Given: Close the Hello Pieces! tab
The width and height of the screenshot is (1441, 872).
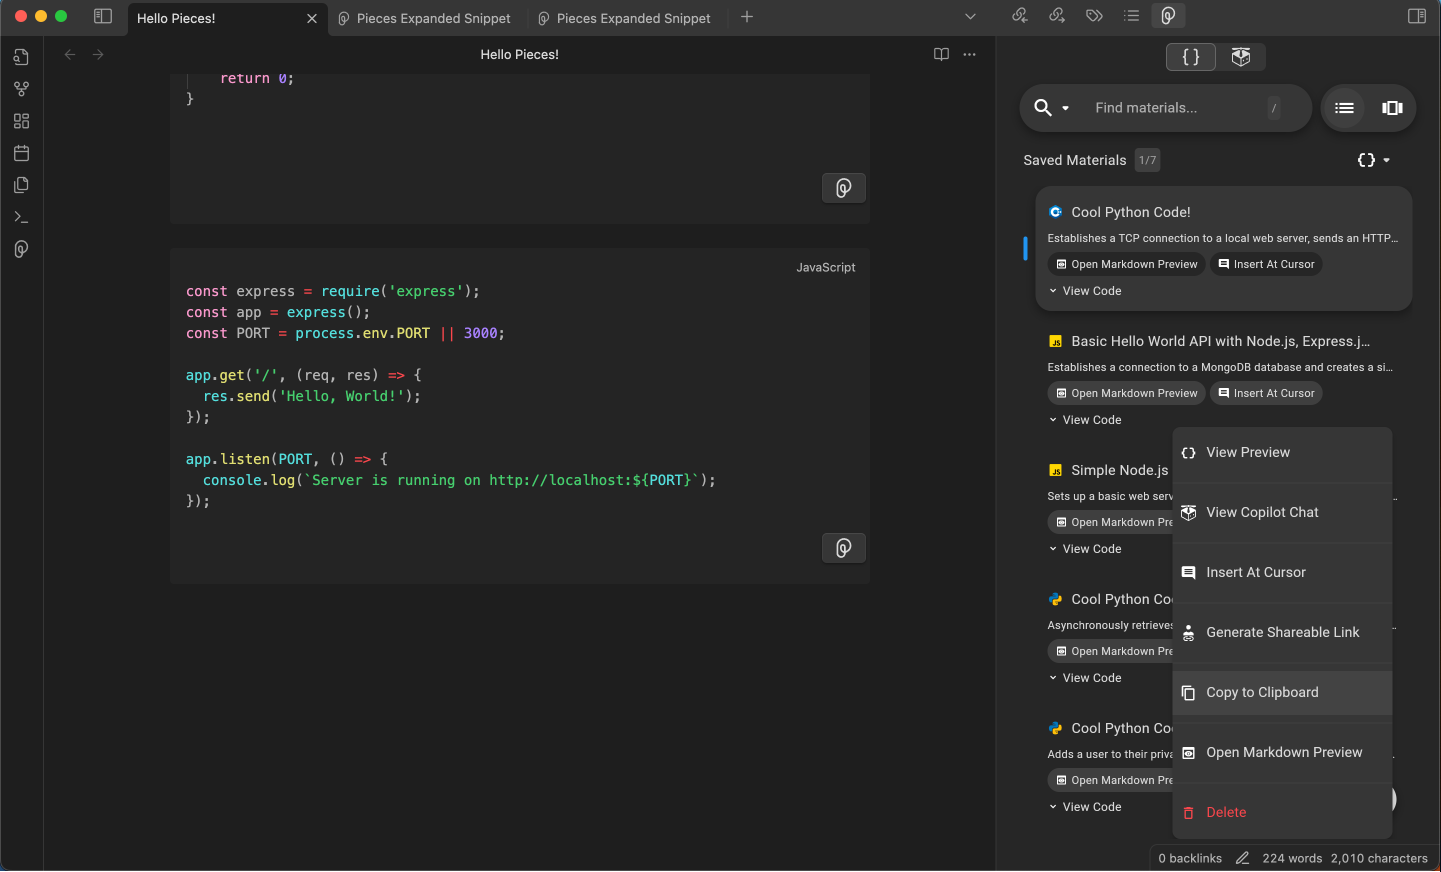Looking at the screenshot, I should 312,18.
